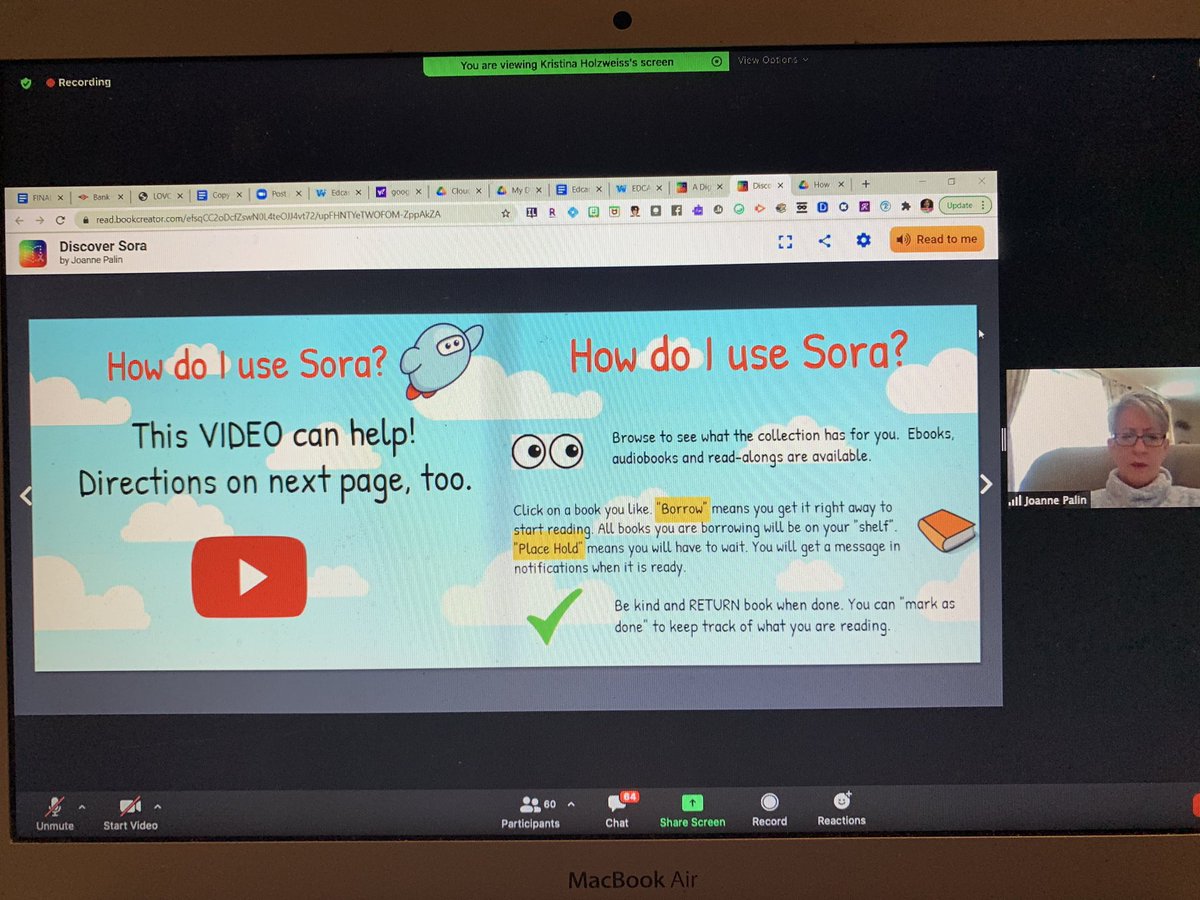
Task: Expand the arrow next to Participants count
Action: (571, 804)
